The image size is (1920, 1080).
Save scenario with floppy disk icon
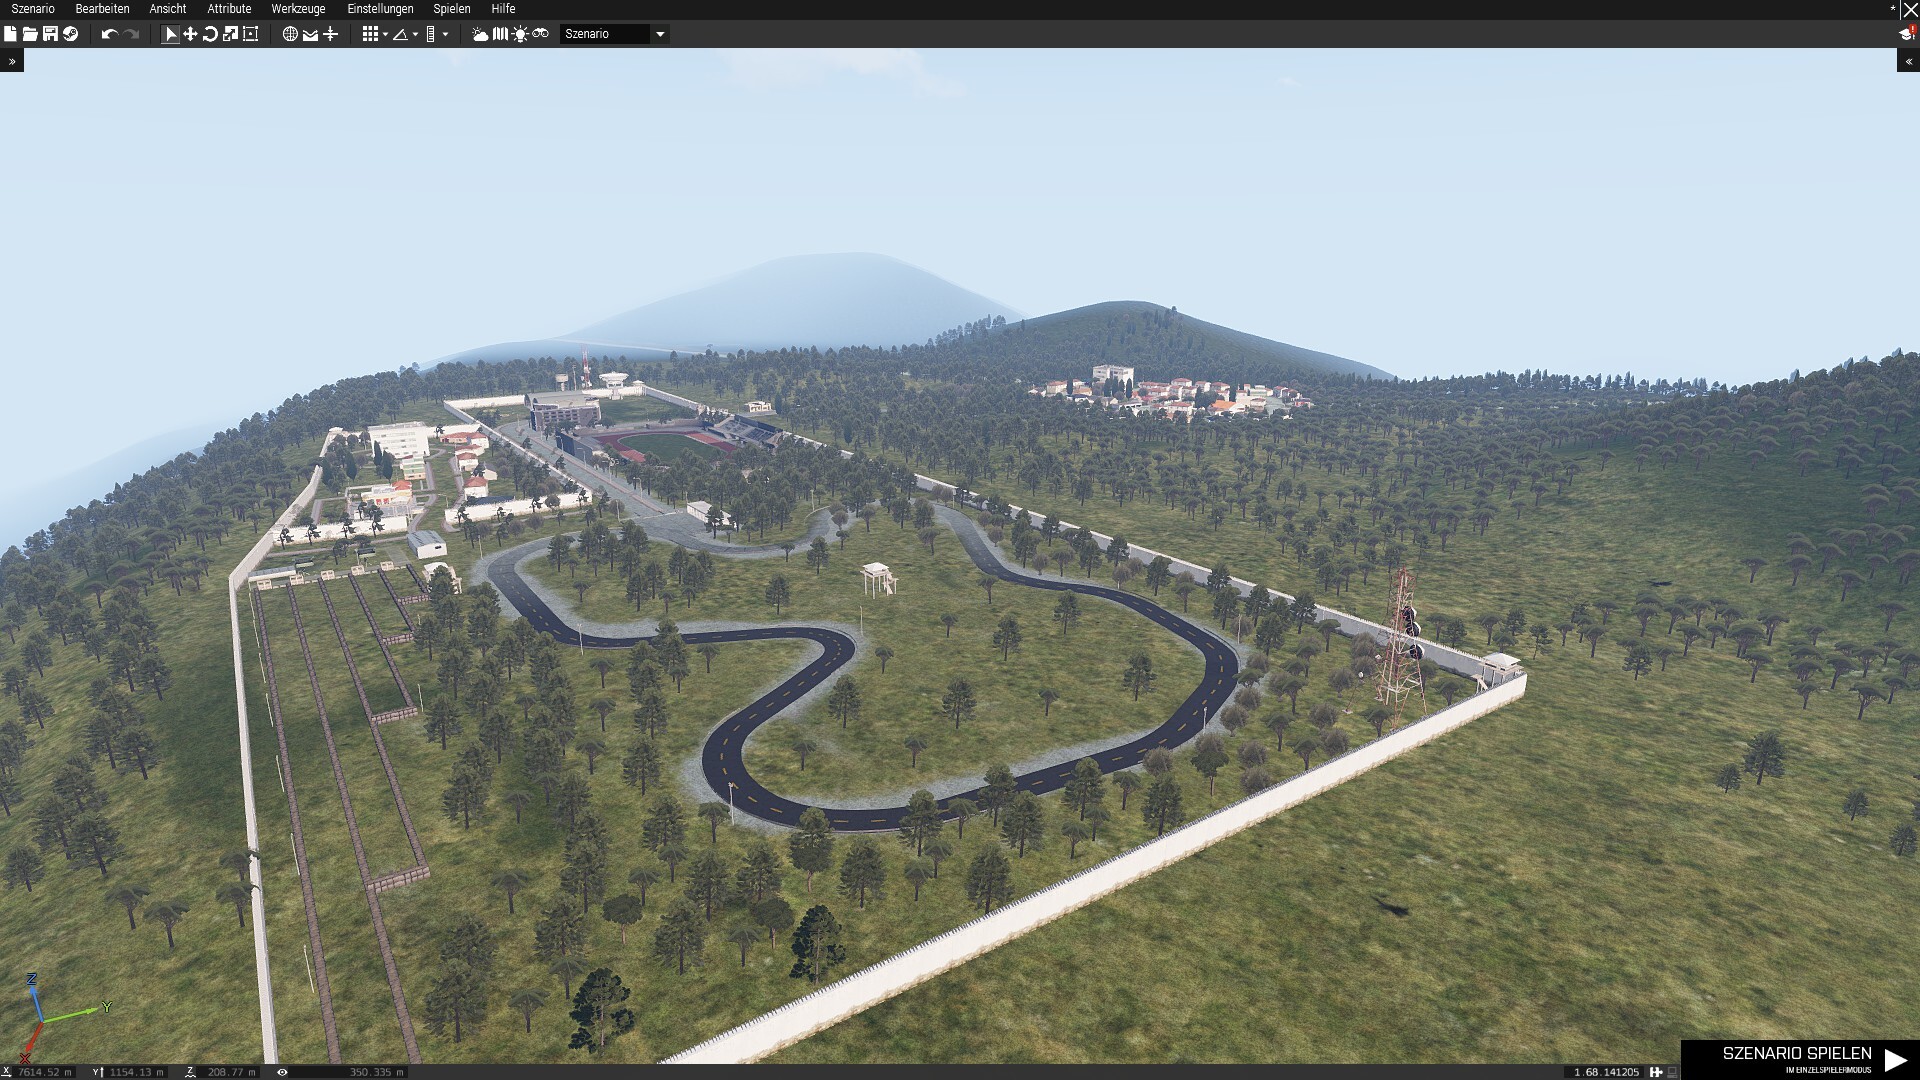pyautogui.click(x=50, y=34)
